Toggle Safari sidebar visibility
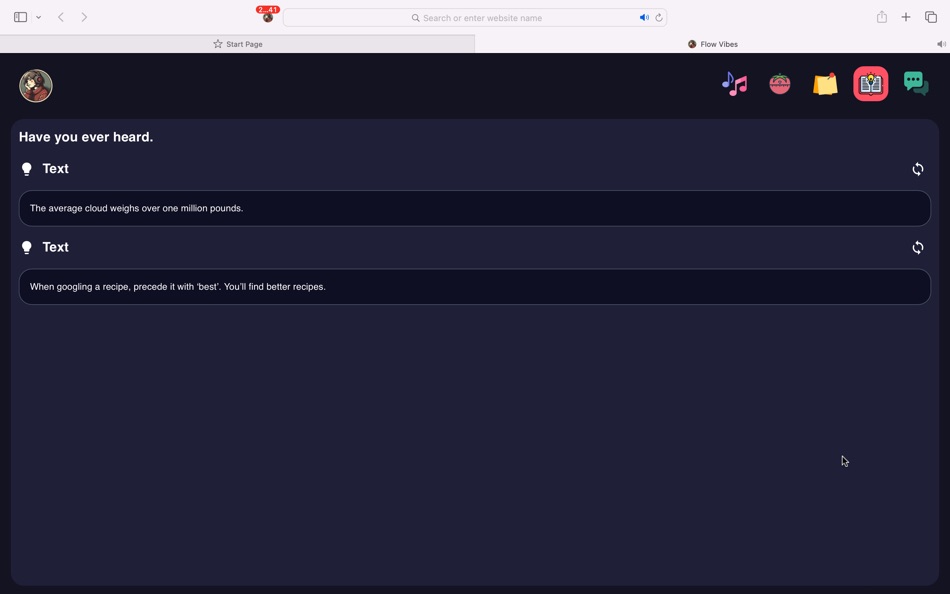Viewport: 950px width, 594px height. 21,17
